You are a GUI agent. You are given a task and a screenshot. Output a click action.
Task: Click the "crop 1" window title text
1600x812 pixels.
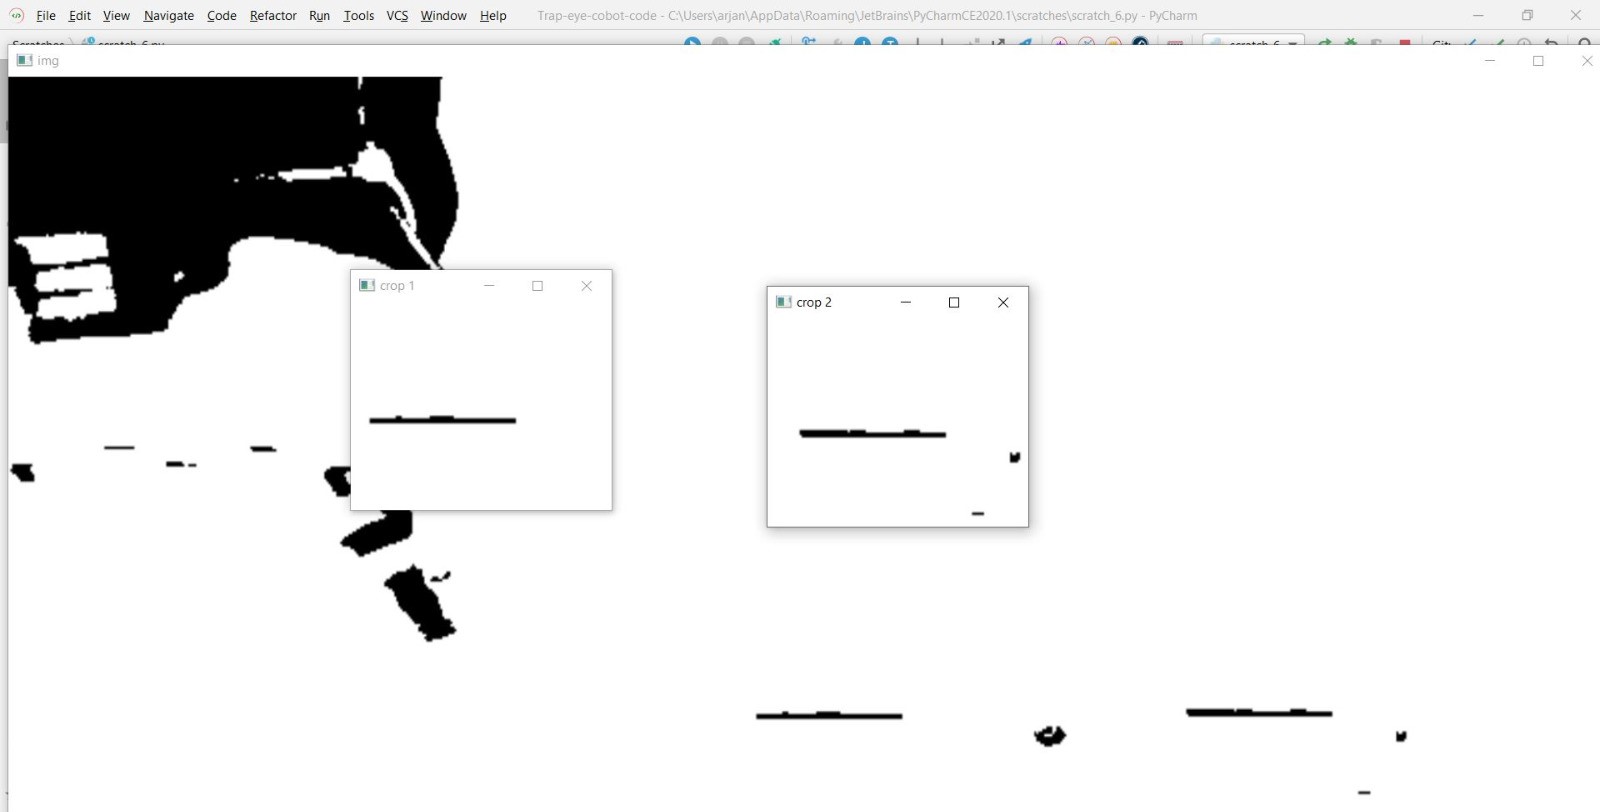click(x=397, y=286)
